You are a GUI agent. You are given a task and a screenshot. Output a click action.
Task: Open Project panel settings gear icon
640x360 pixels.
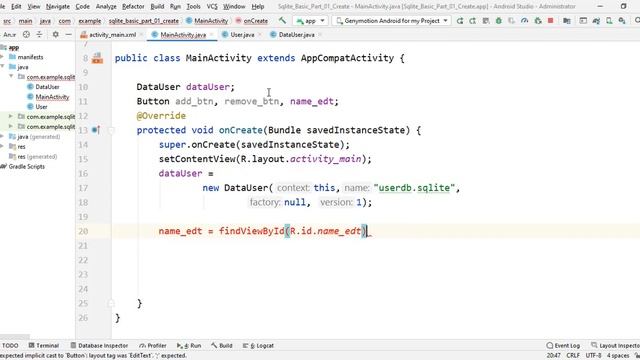[x=56, y=35]
